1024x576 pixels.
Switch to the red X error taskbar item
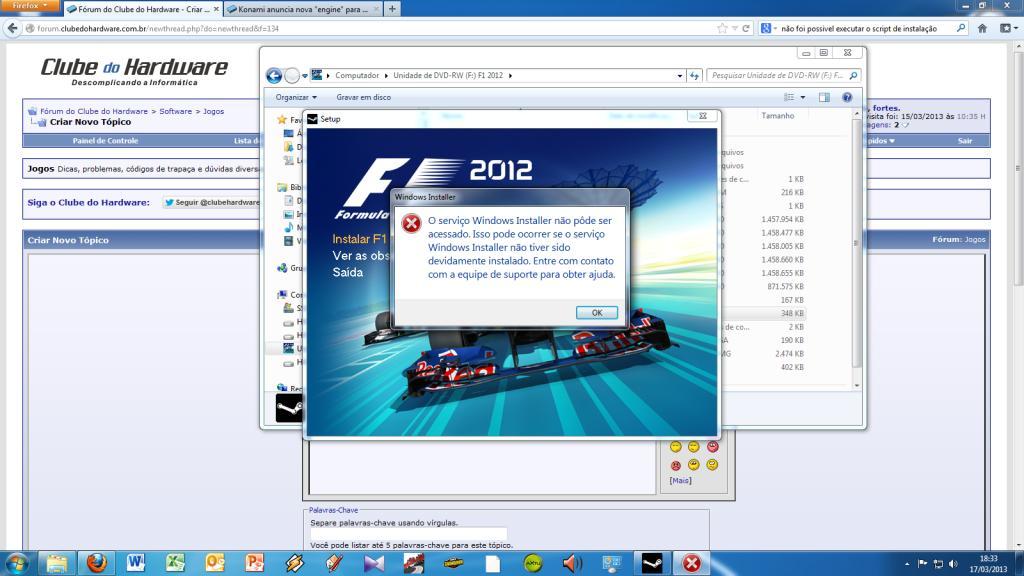pyautogui.click(x=692, y=563)
